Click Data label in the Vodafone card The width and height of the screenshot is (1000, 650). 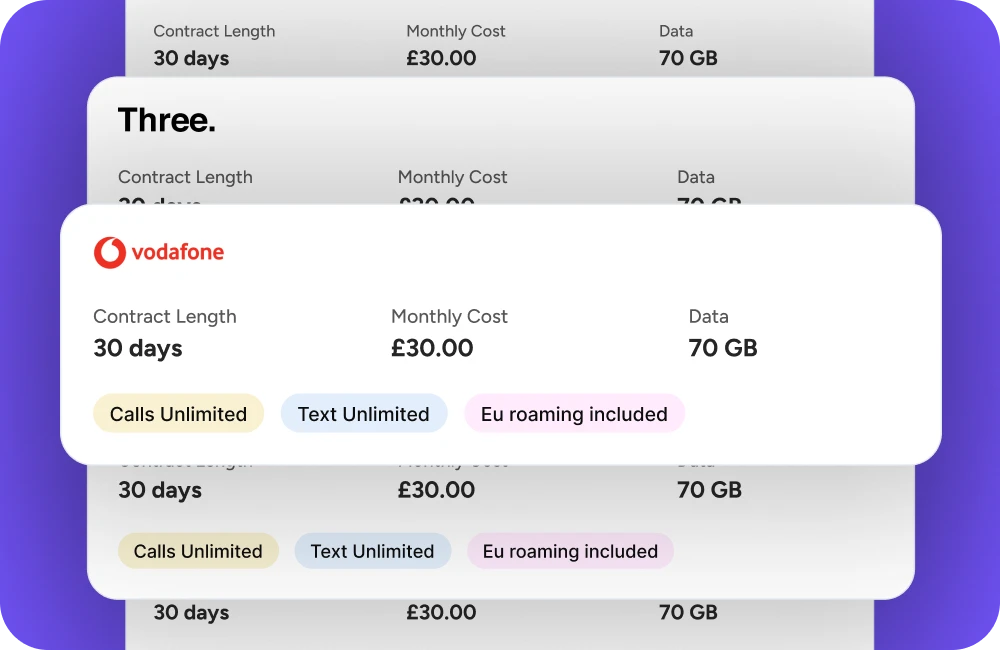pyautogui.click(x=708, y=317)
